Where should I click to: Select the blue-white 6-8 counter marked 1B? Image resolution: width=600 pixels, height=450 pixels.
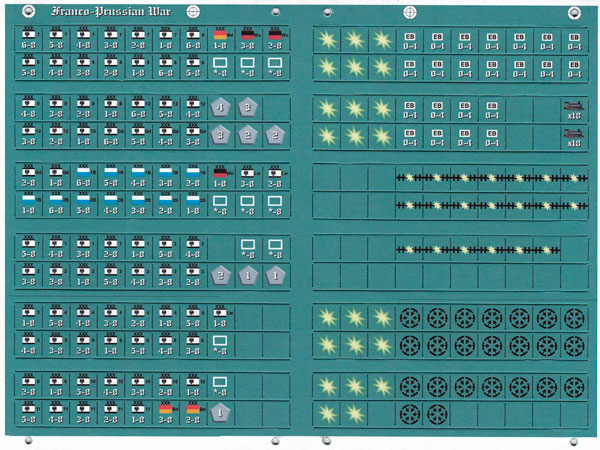click(83, 177)
